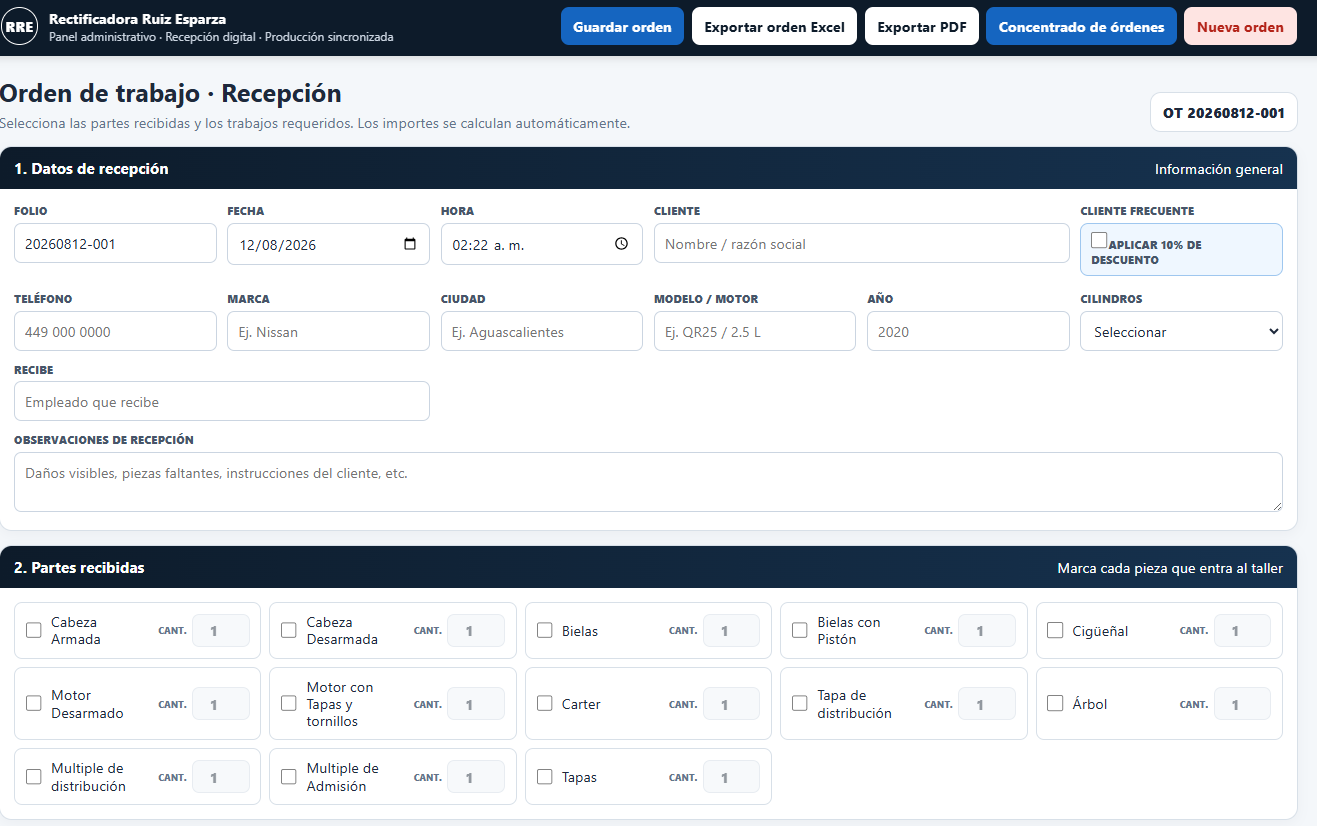
Task: Click the Recibe employee field
Action: pos(222,401)
